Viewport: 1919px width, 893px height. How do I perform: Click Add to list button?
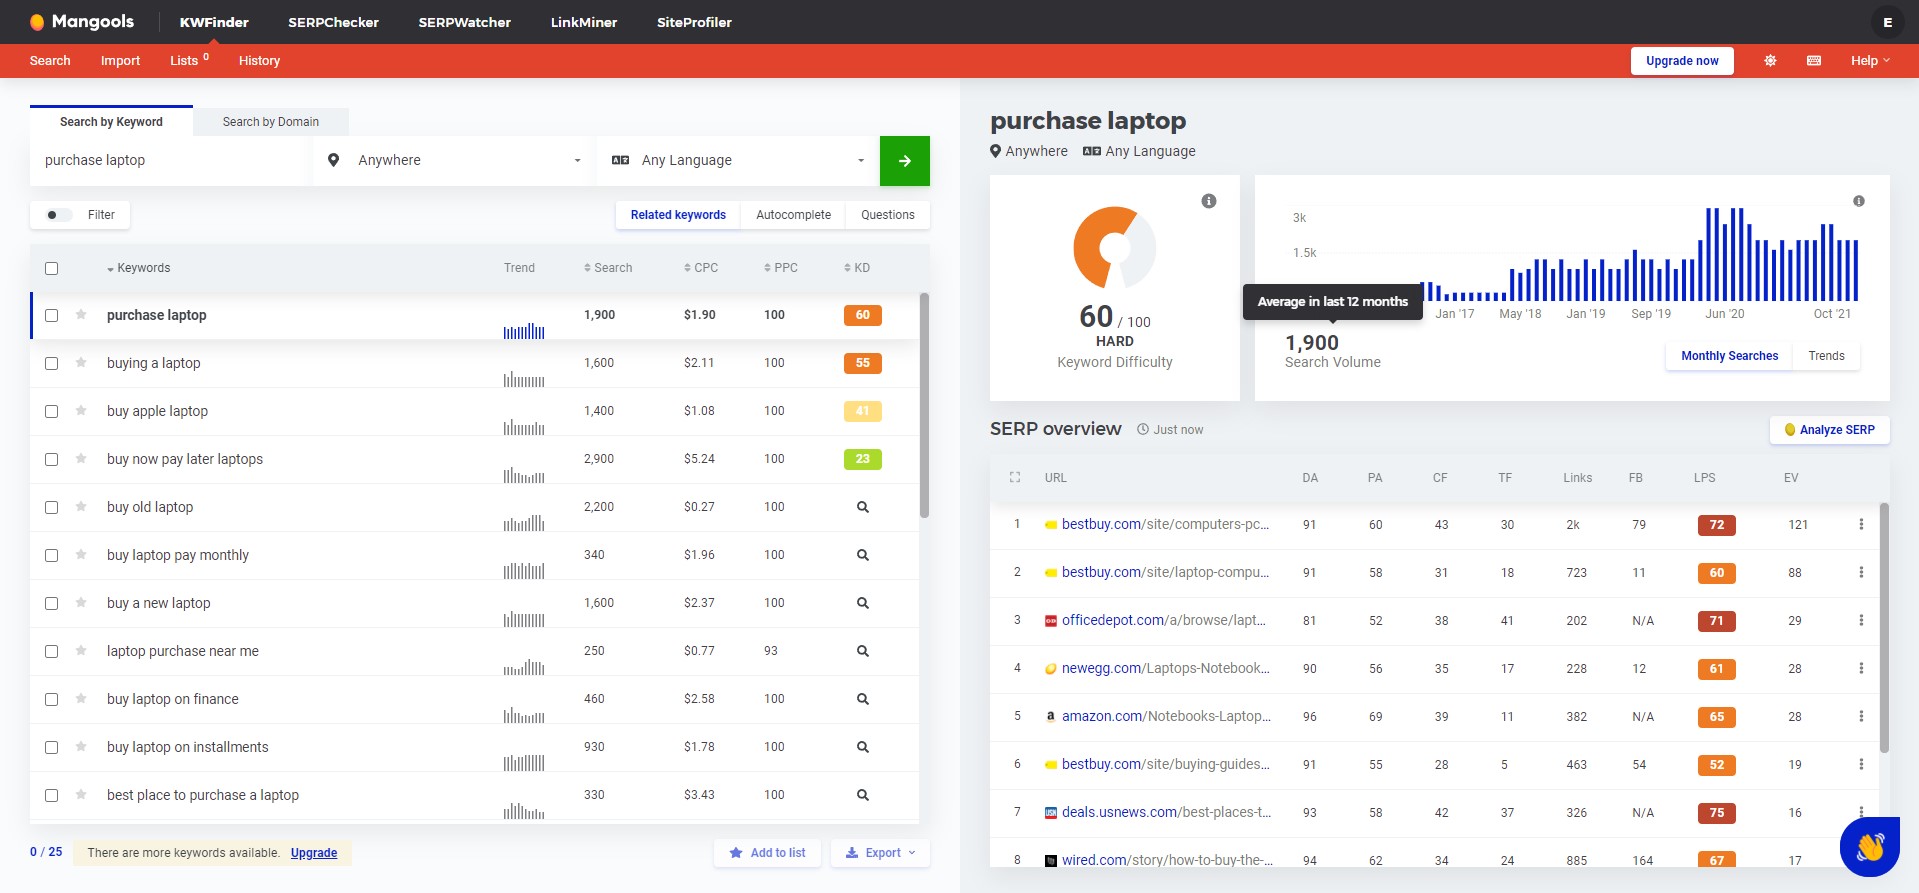click(768, 853)
